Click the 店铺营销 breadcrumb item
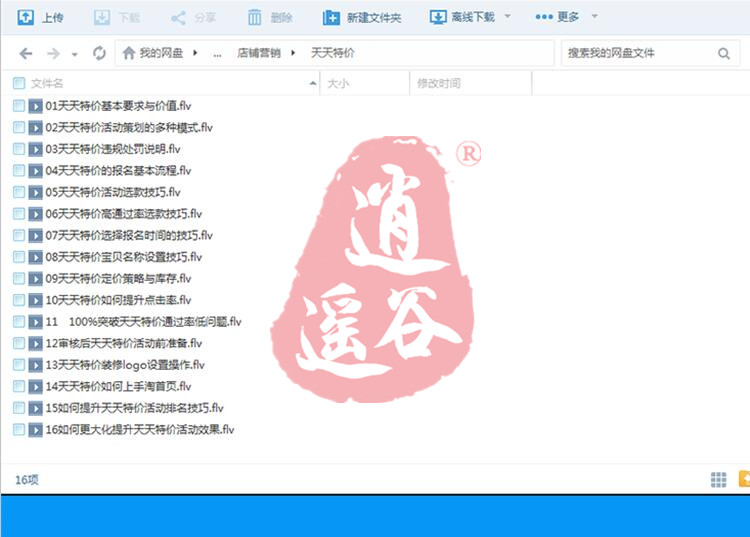The image size is (750, 537). [266, 53]
